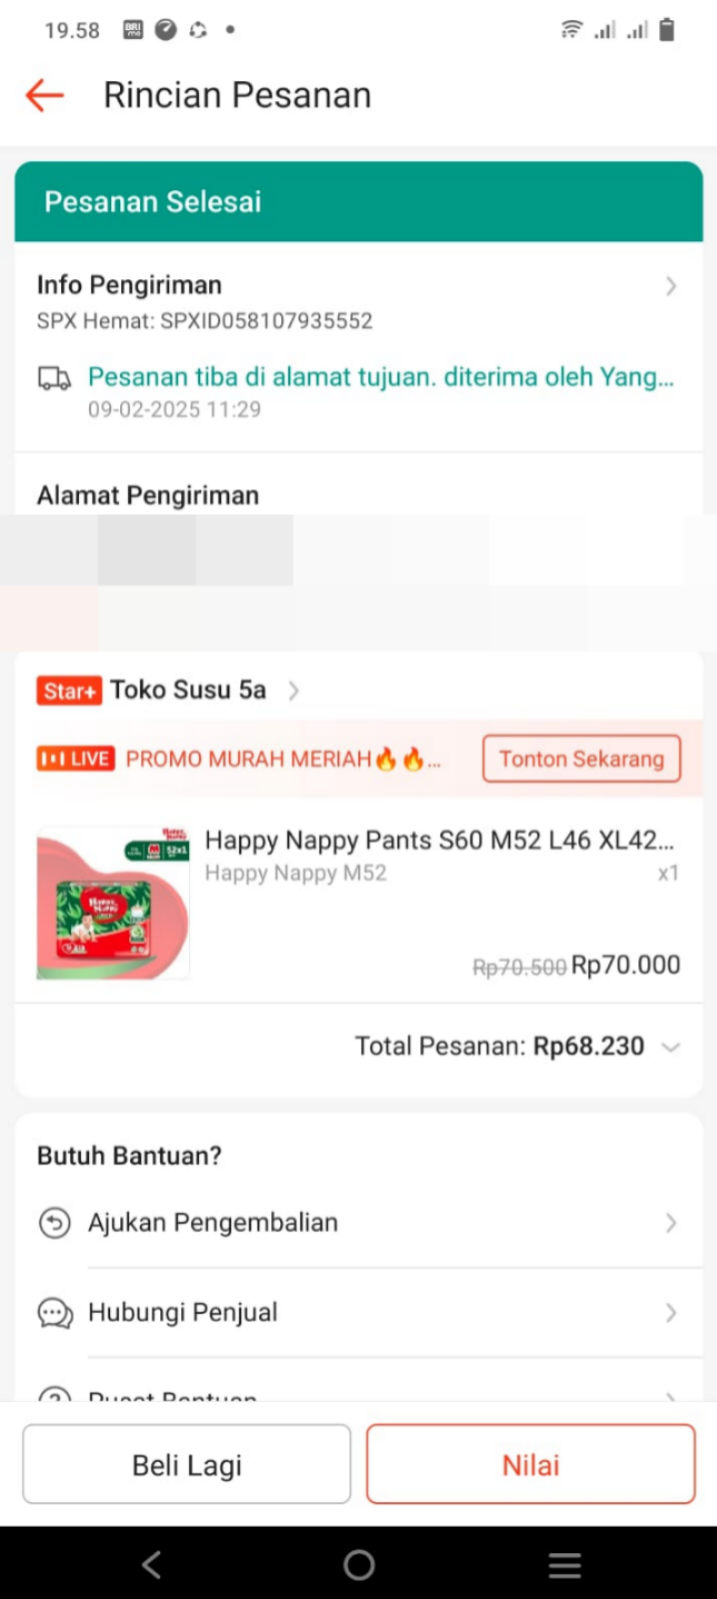
Task: Tap the Hubungi Penjual chat icon
Action: point(55,1313)
